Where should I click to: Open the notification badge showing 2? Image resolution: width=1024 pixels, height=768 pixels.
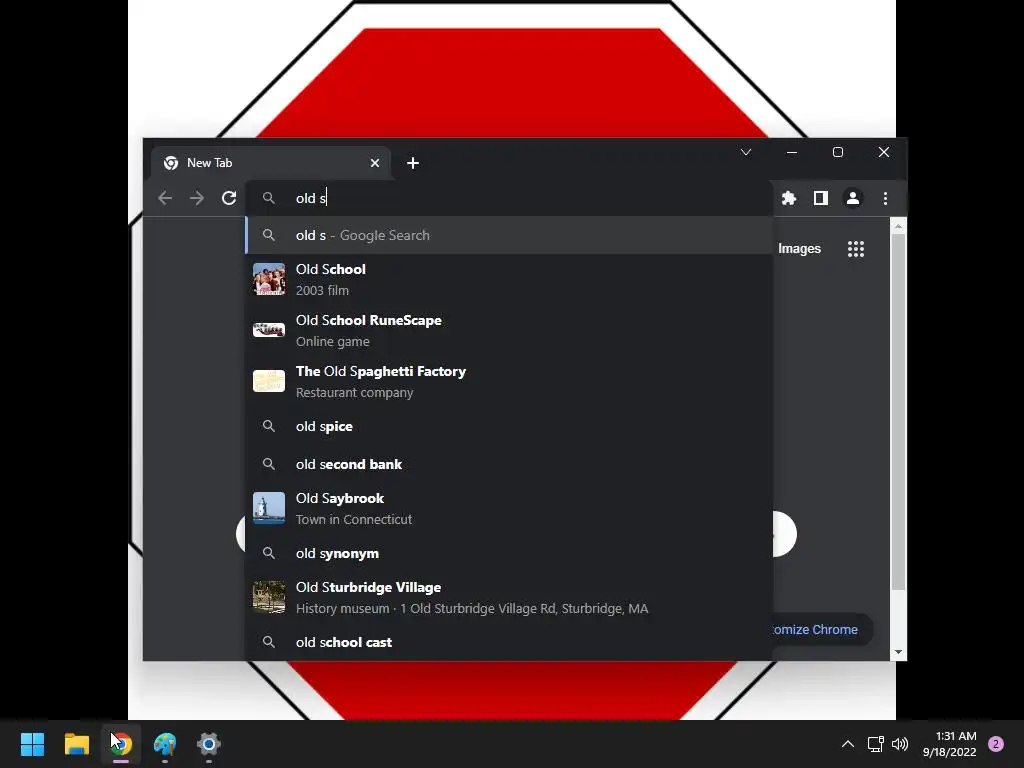(996, 744)
